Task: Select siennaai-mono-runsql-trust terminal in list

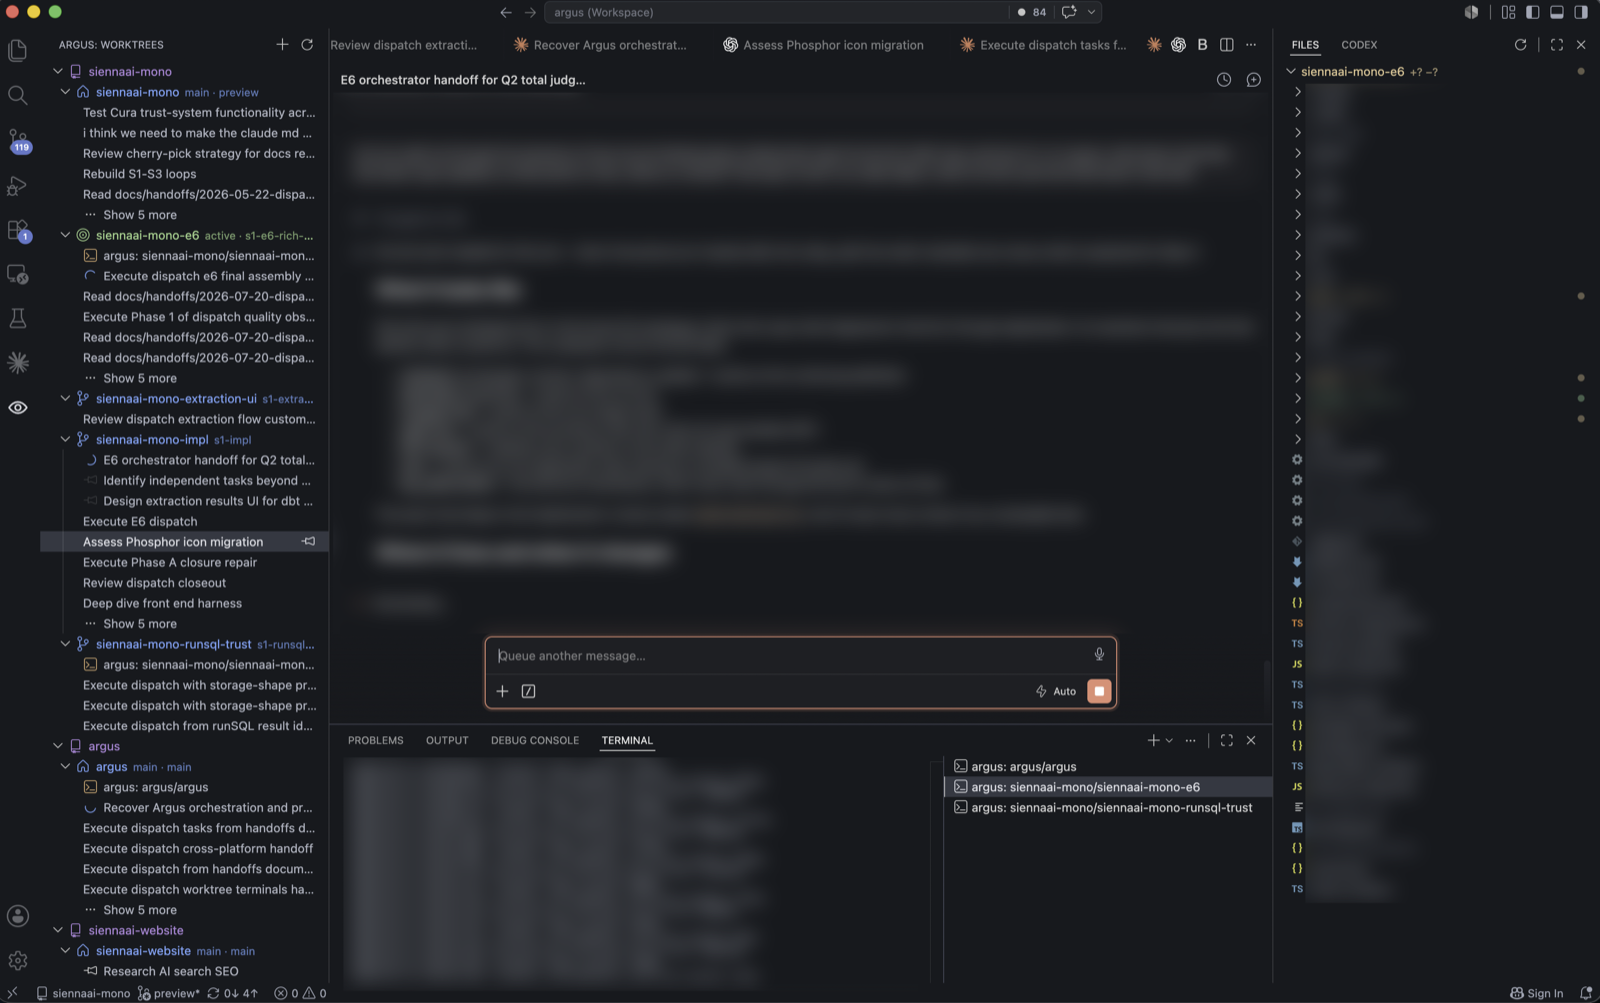Action: click(1107, 807)
